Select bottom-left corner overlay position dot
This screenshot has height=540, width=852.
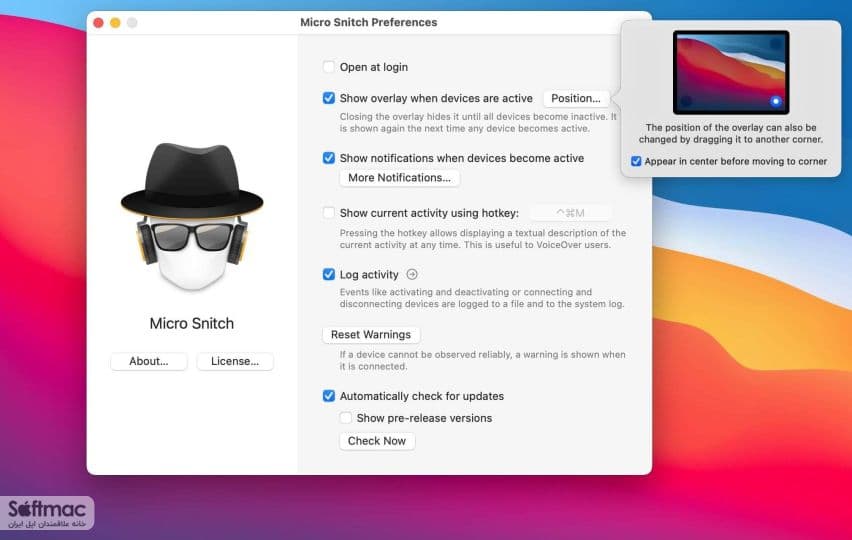click(x=687, y=101)
